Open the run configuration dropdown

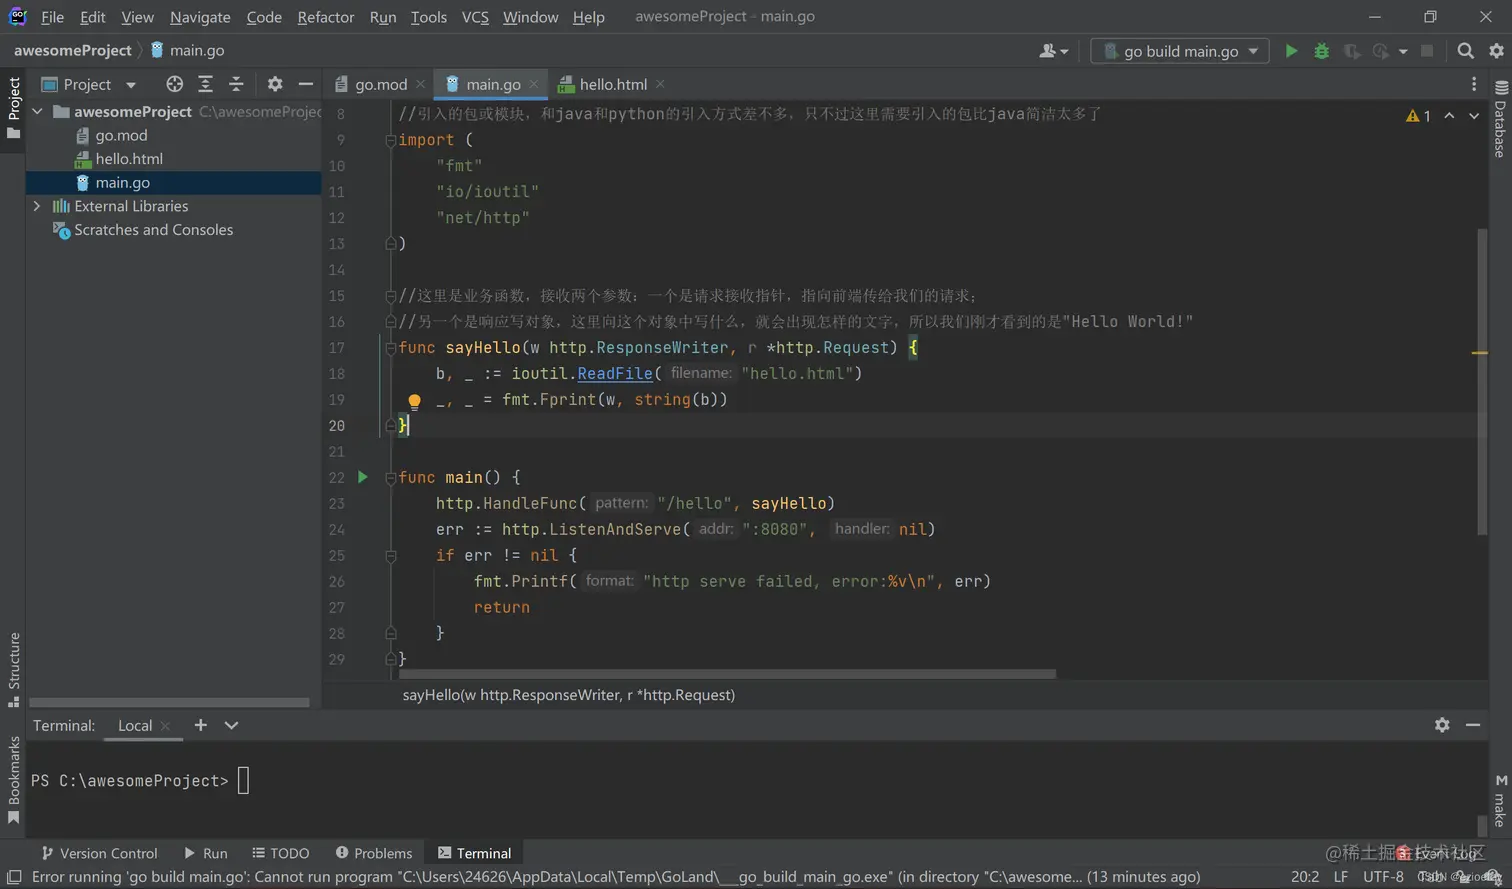pos(1180,51)
